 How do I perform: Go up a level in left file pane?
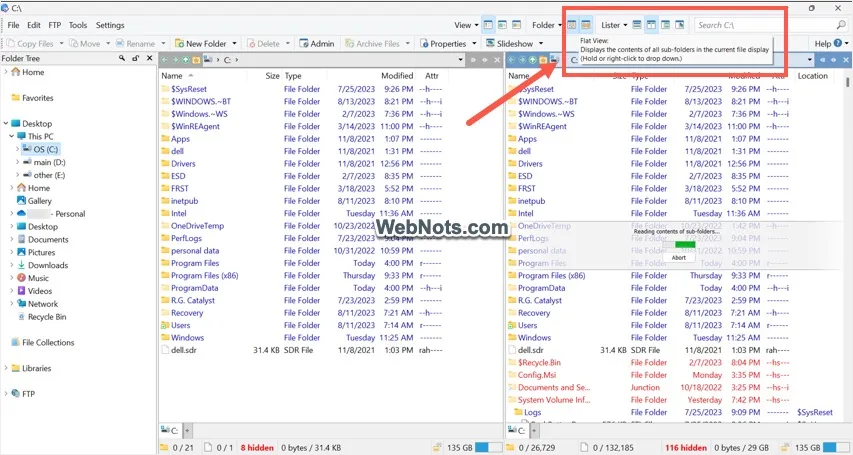(x=186, y=60)
